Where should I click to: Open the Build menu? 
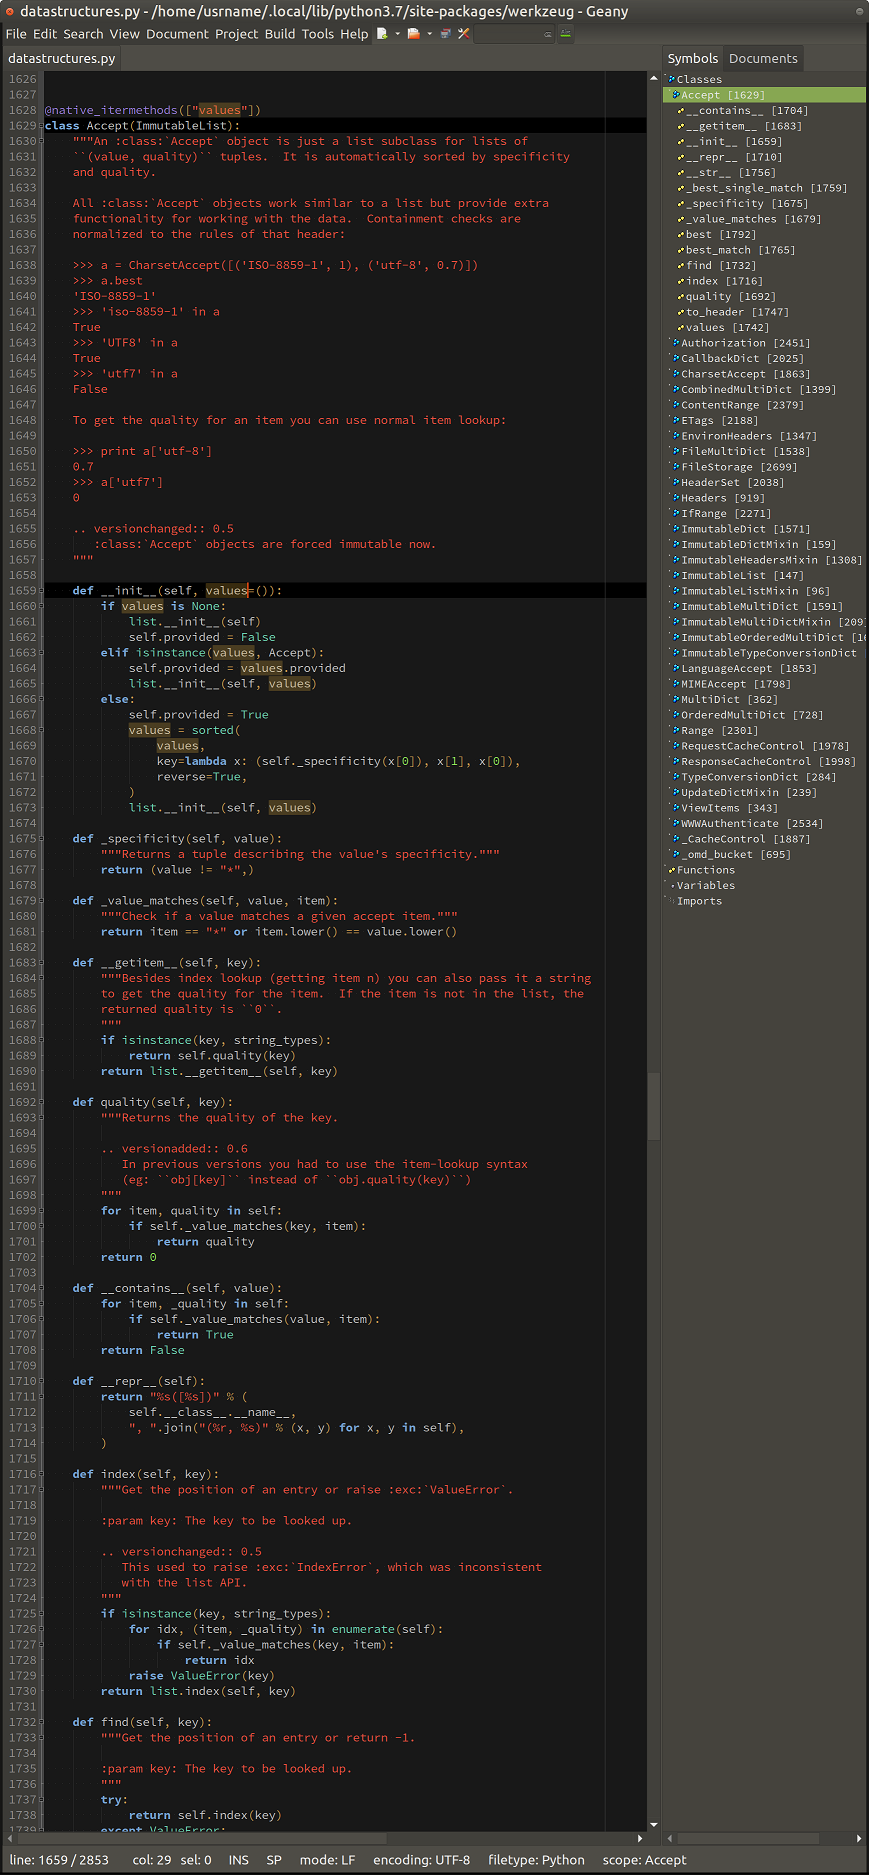(x=280, y=34)
